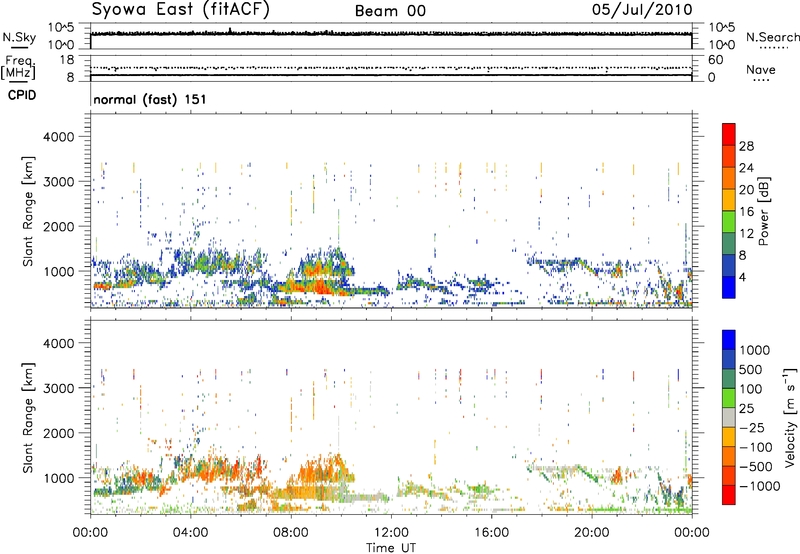The width and height of the screenshot is (800, 554).
Task: Click the "Syowa East (fitACF)" title
Action: tap(180, 9)
